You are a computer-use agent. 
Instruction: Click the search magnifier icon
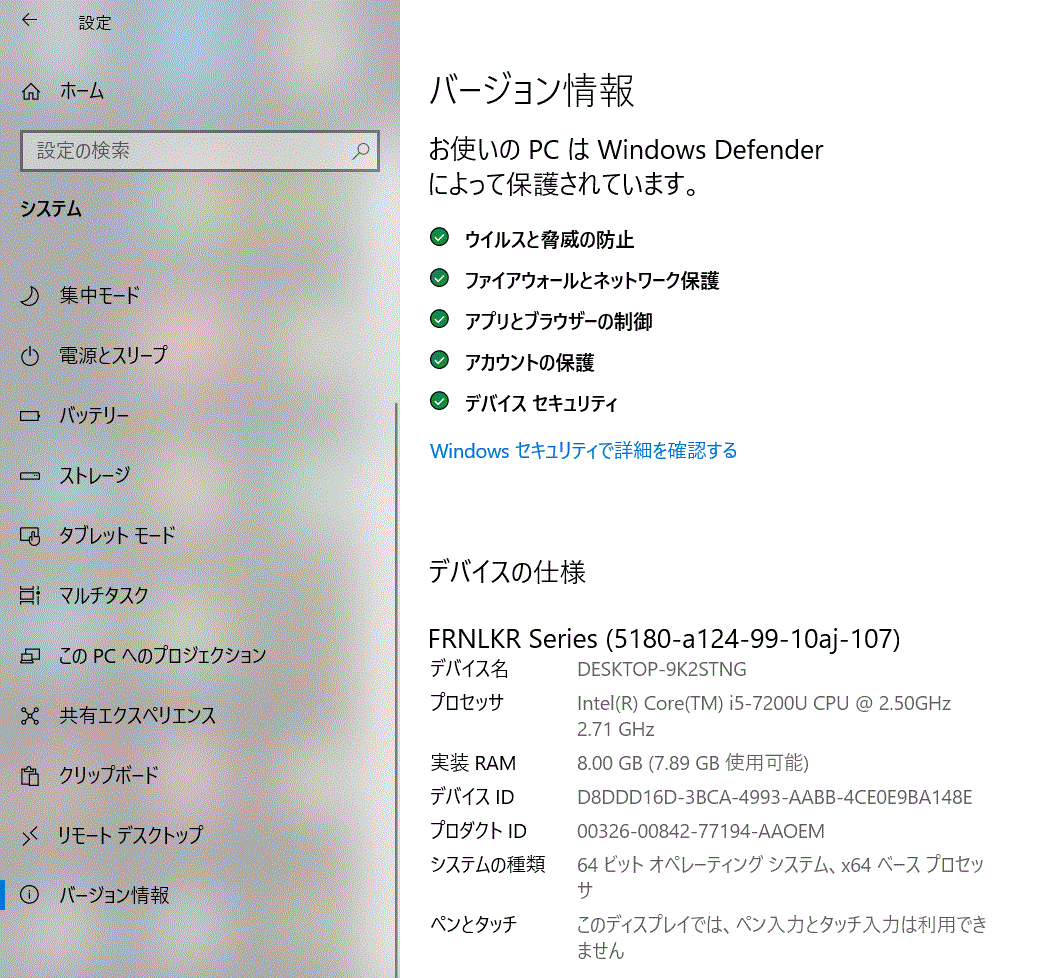[x=361, y=151]
